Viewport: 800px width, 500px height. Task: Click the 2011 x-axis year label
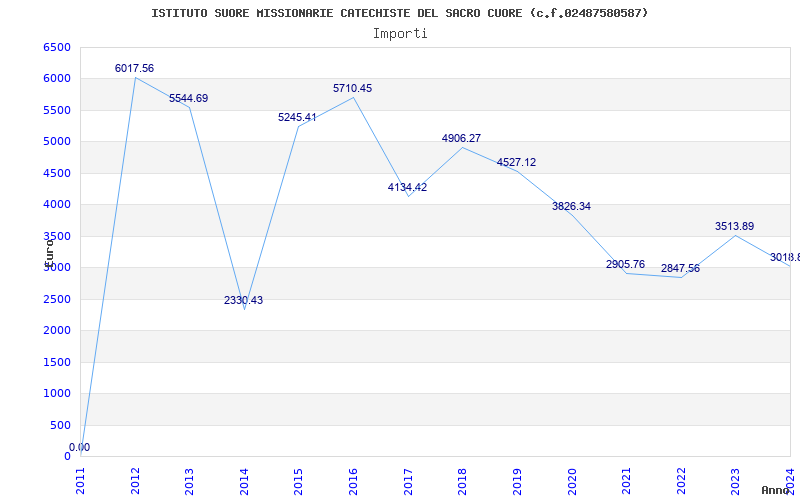[81, 481]
